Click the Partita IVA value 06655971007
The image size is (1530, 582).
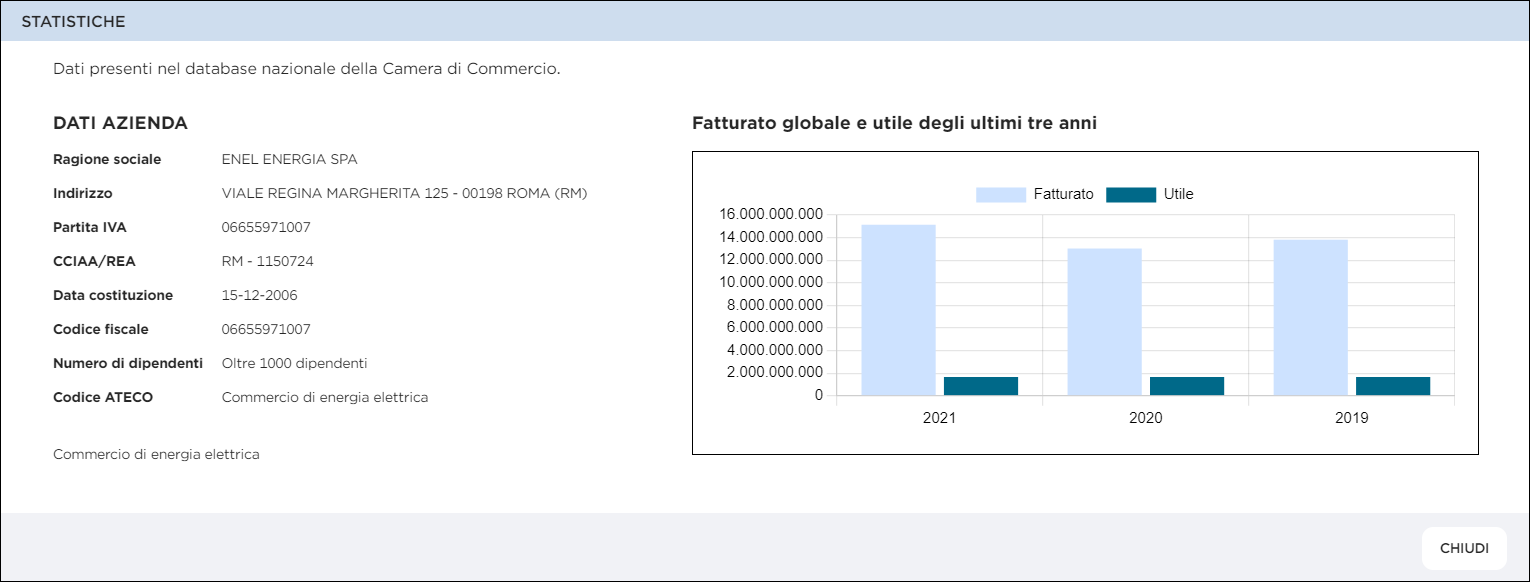(x=266, y=227)
